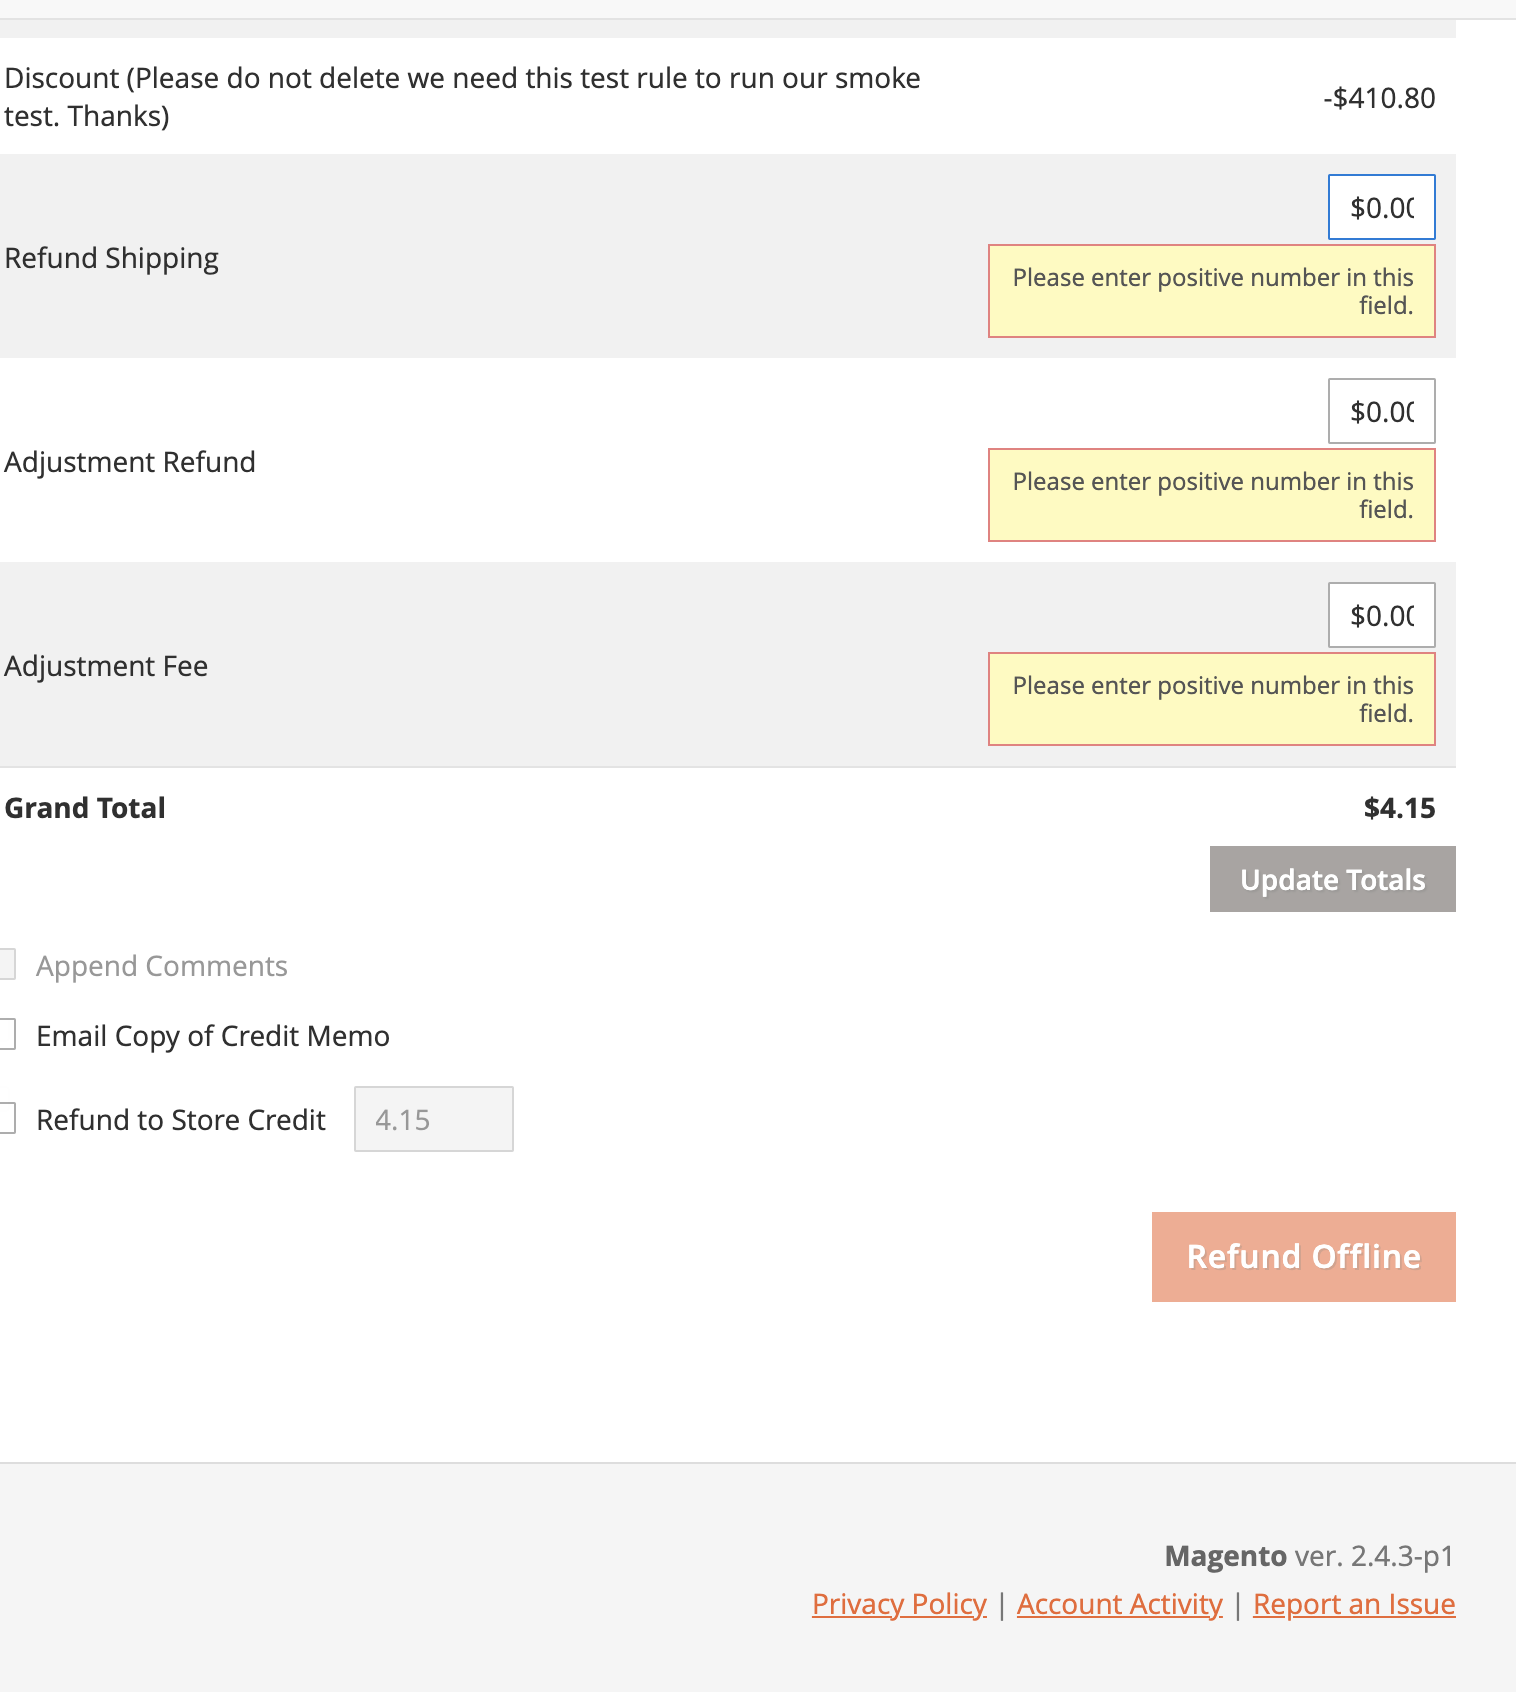Viewport: 1516px width, 1692px height.
Task: Click the Refund Shipping amount field
Action: point(1381,207)
